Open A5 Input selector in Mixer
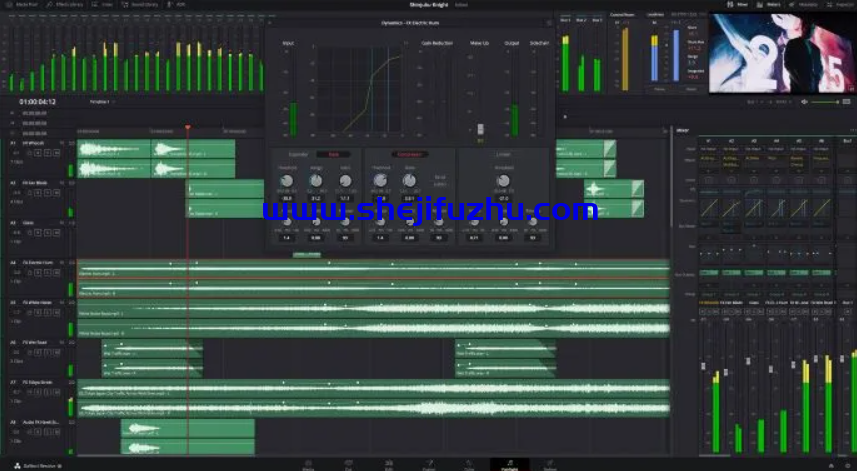This screenshot has width=857, height=471. tap(799, 149)
